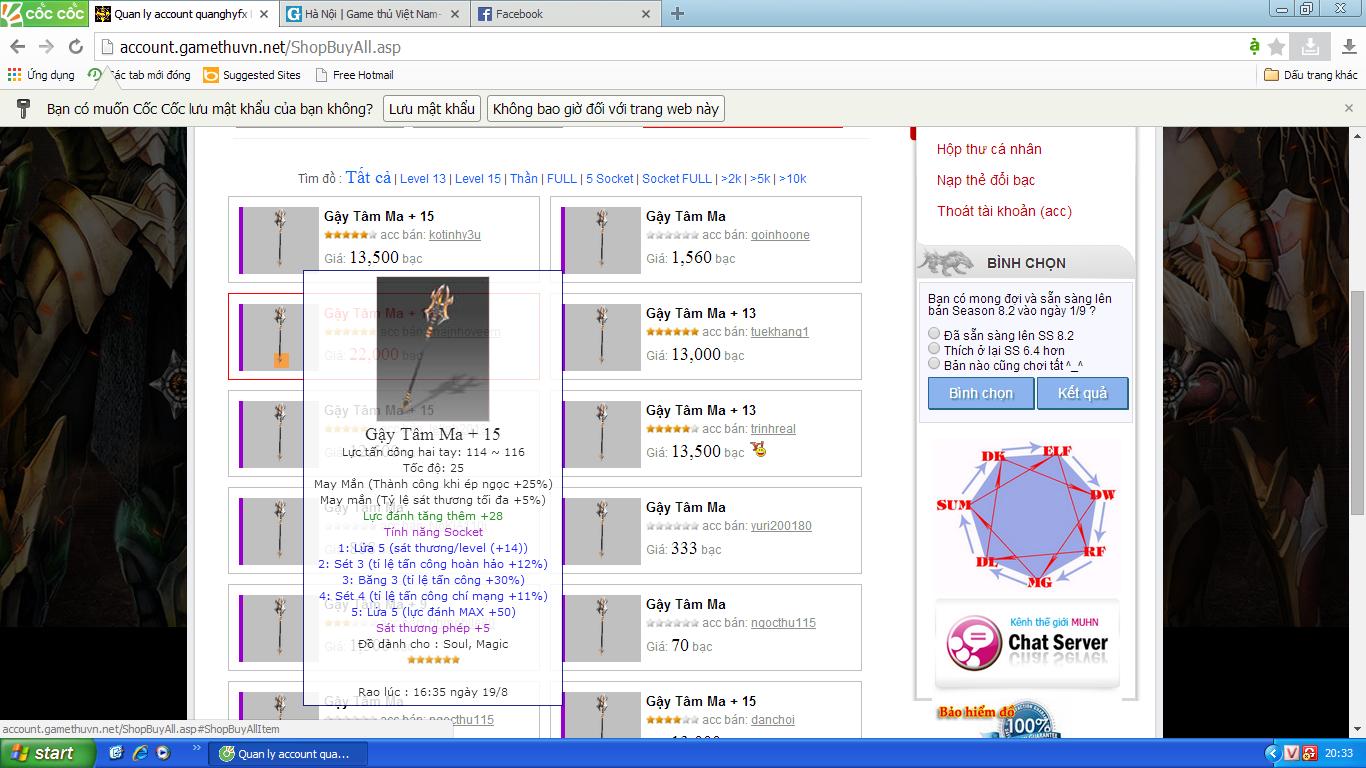Screen dimensions: 1366x768
Task: Click the browser forward arrow
Action: coord(46,47)
